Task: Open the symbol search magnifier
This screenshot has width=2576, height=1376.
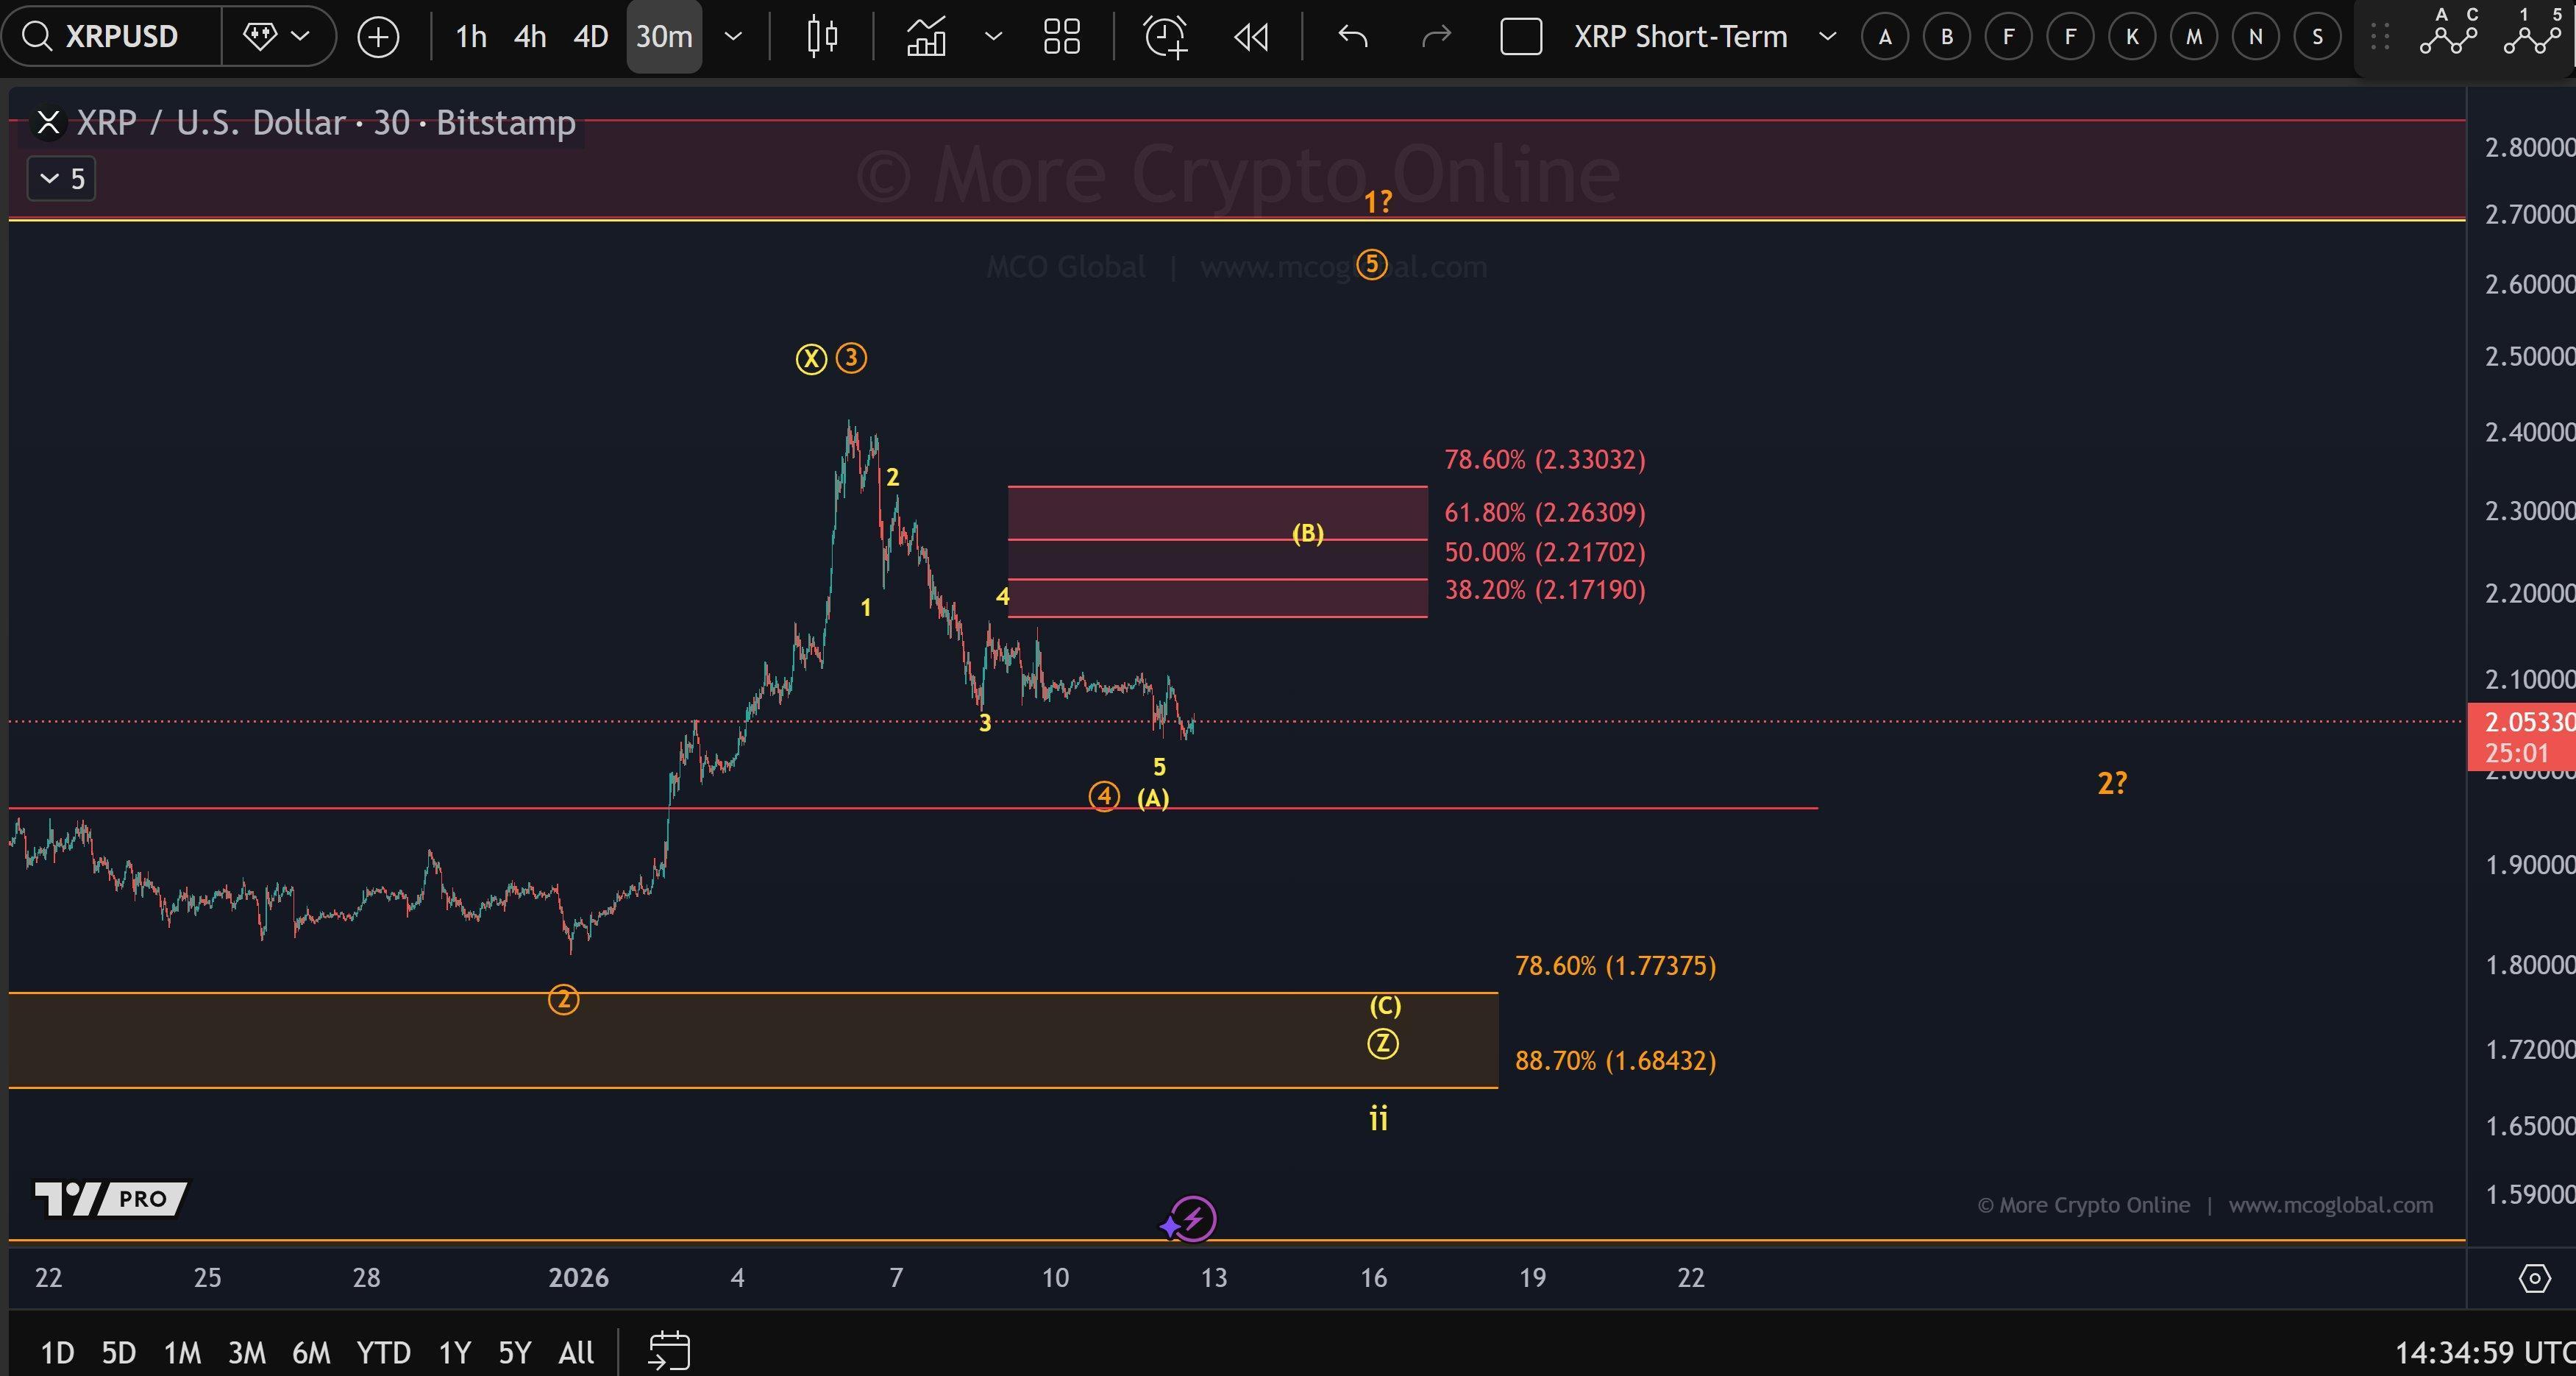Action: (x=40, y=36)
